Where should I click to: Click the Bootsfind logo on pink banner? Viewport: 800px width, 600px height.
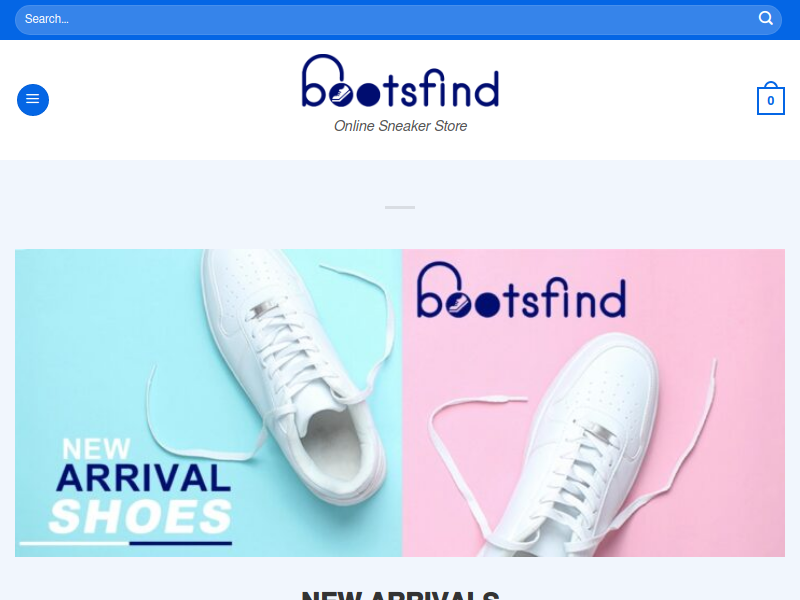click(521, 290)
